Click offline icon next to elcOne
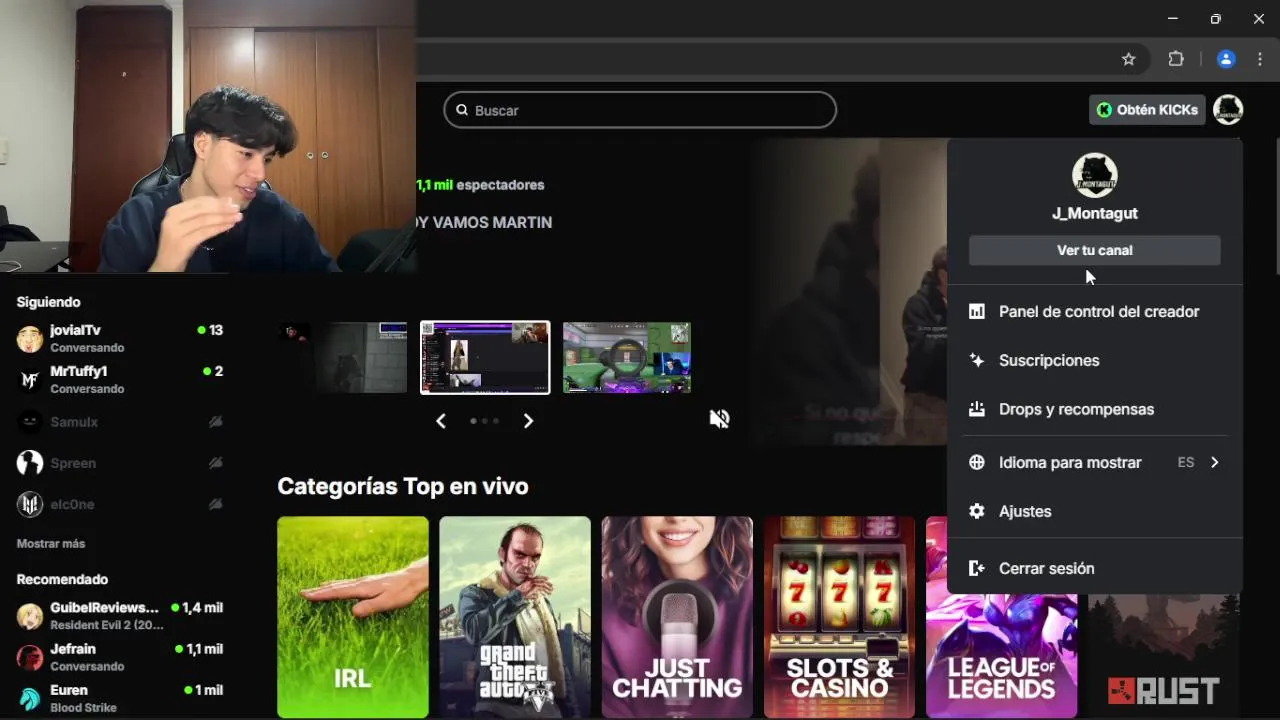 pyautogui.click(x=215, y=504)
